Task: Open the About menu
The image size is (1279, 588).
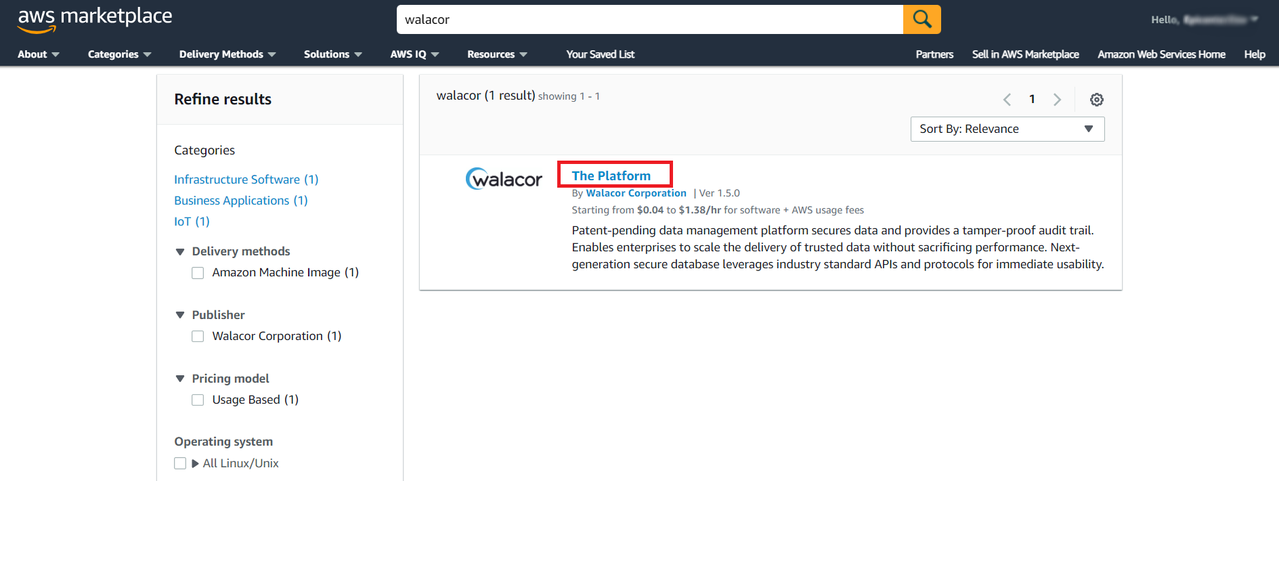Action: 38,54
